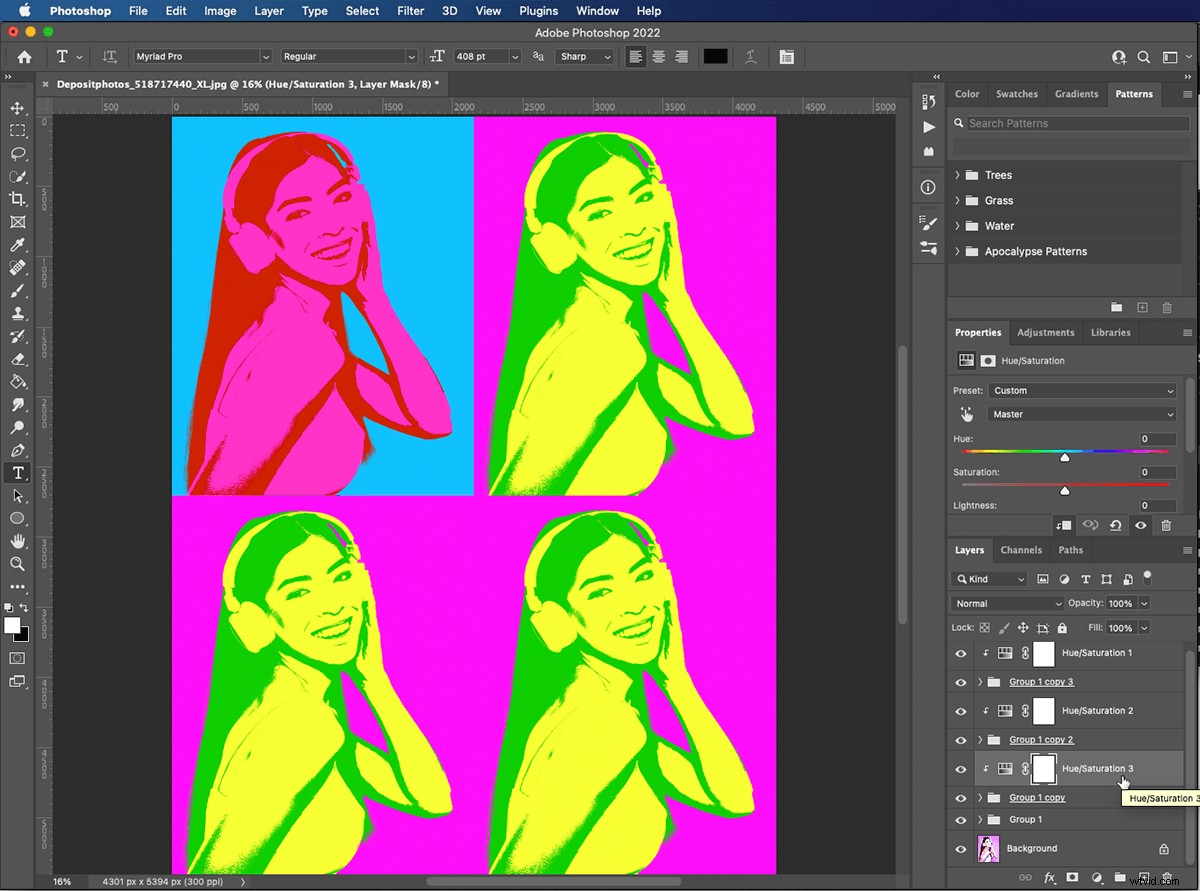
Task: Select the Move tool
Action: [x=17, y=107]
